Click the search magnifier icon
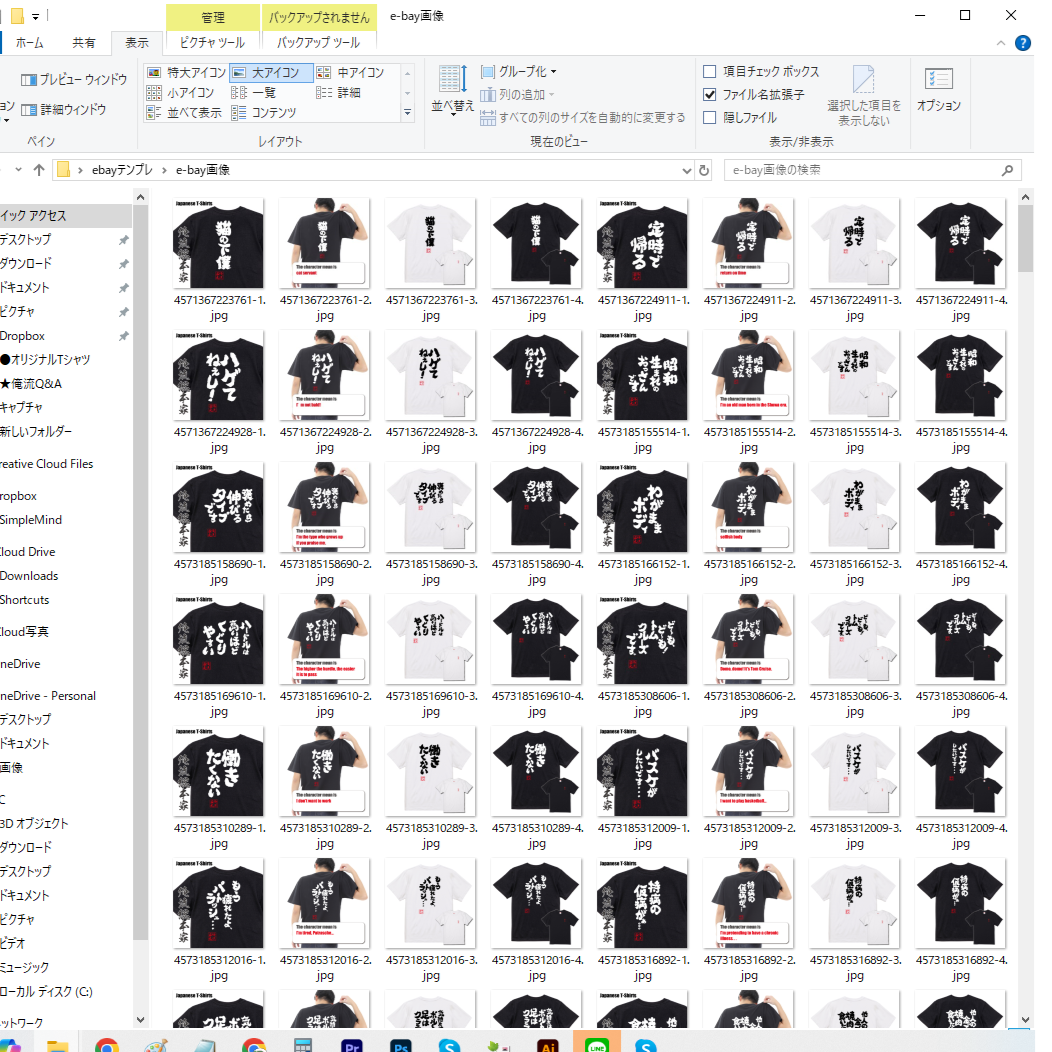 (1007, 170)
